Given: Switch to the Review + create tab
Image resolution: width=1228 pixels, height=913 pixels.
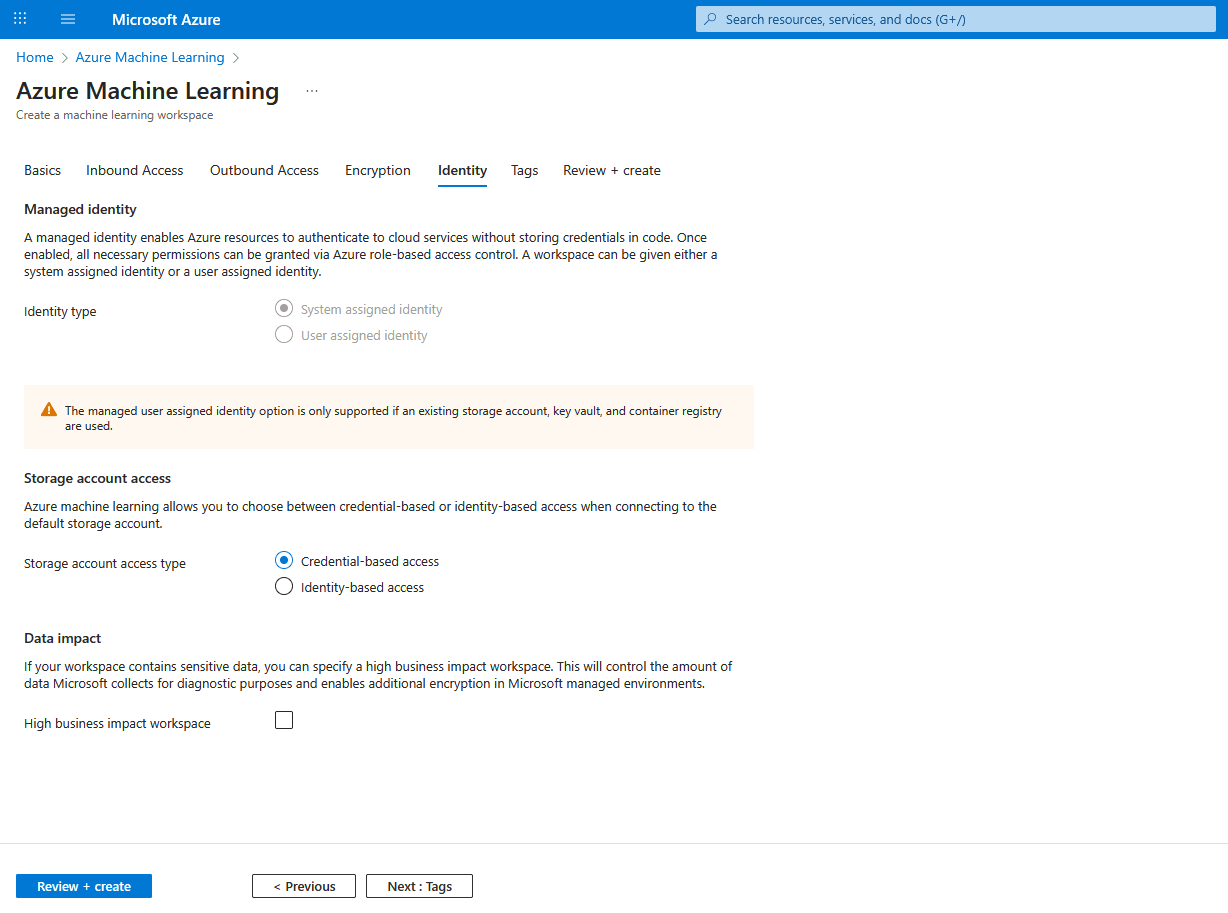Looking at the screenshot, I should [x=611, y=170].
